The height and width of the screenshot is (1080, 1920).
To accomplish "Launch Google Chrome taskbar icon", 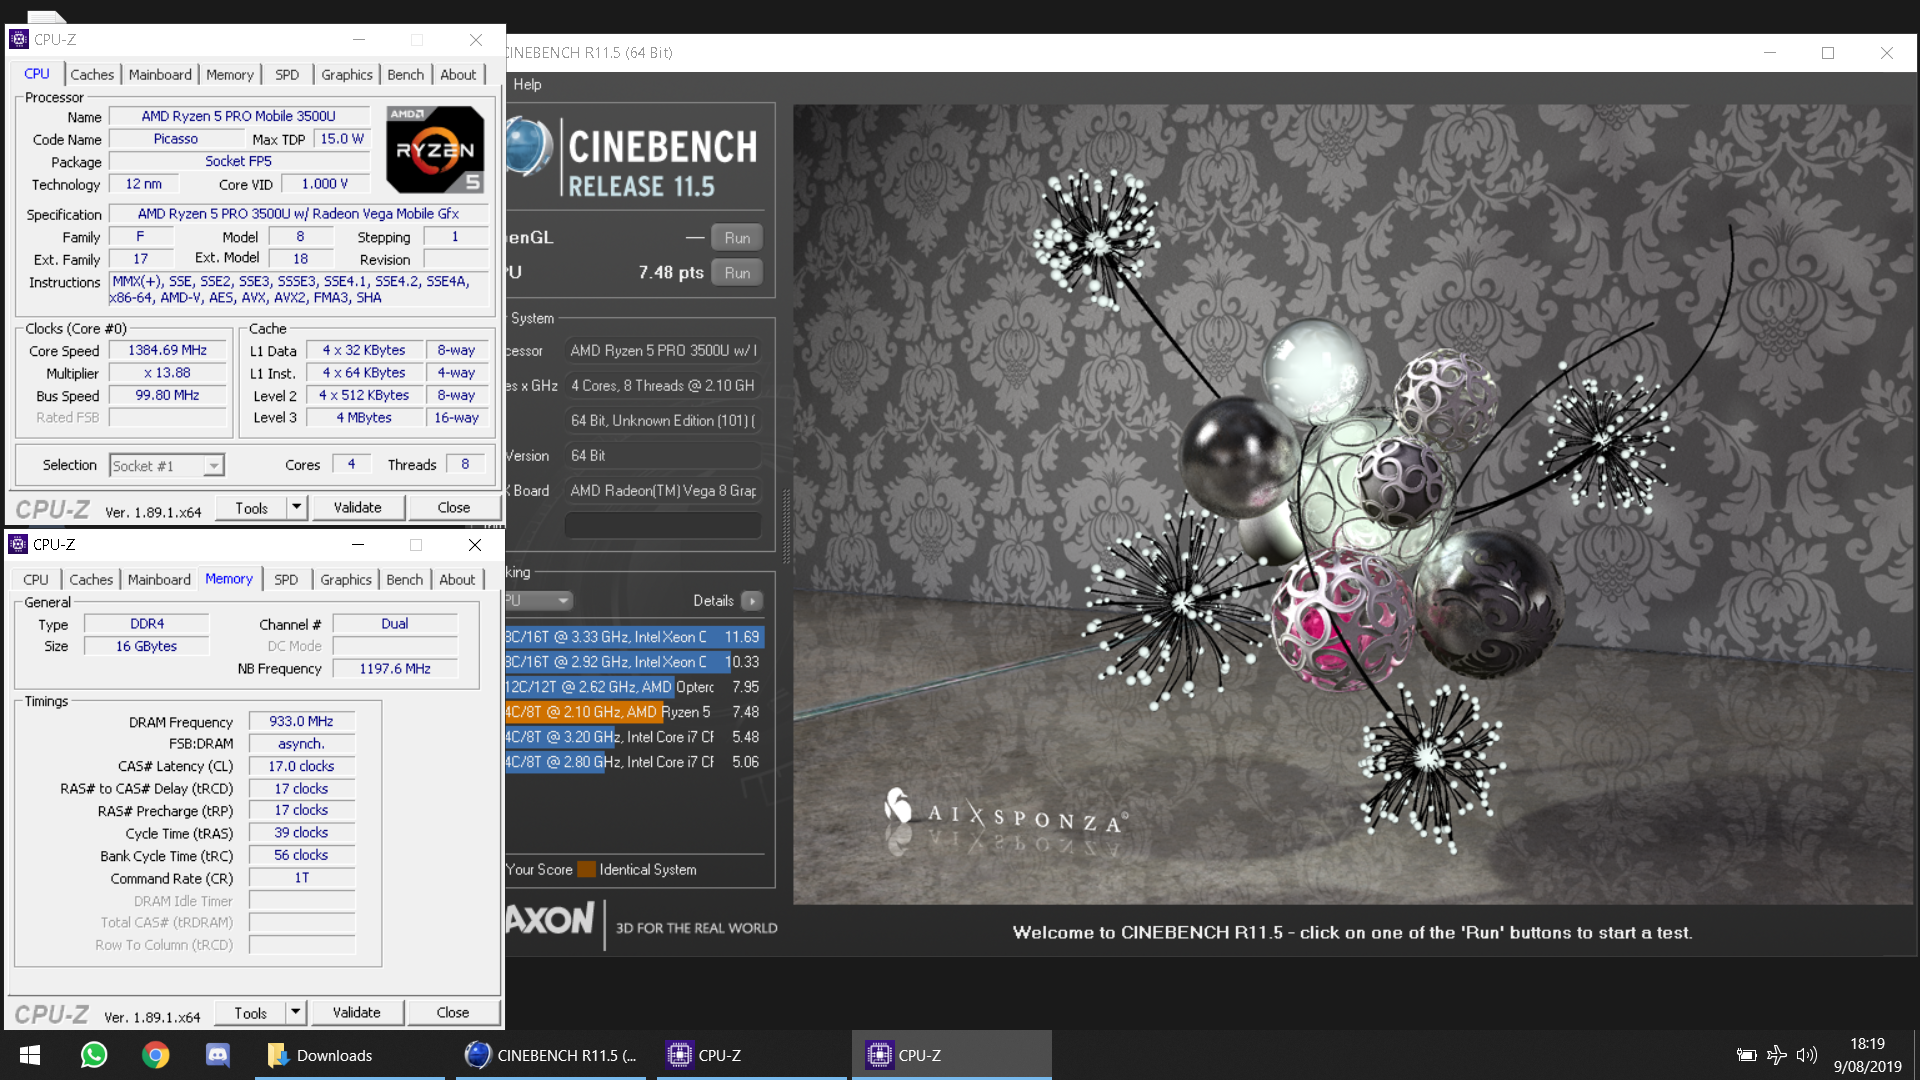I will click(x=155, y=1055).
